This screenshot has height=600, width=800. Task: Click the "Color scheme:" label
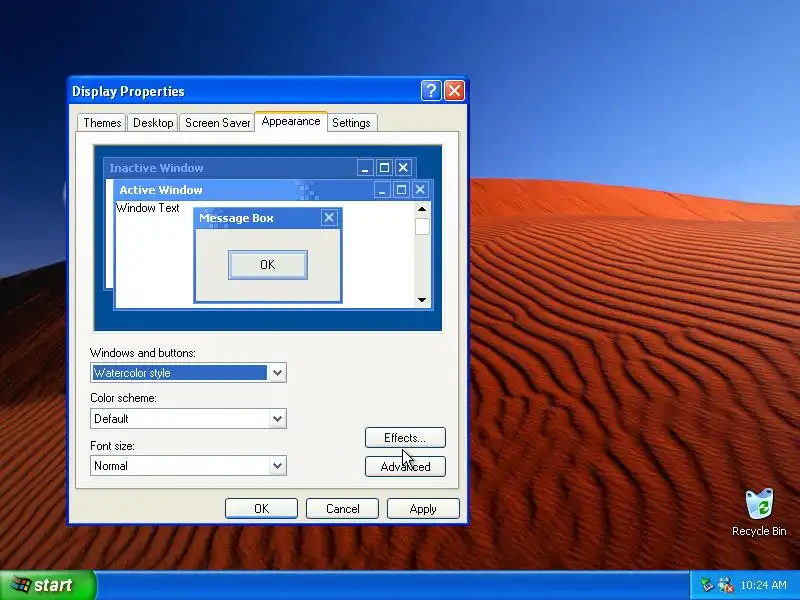[123, 398]
